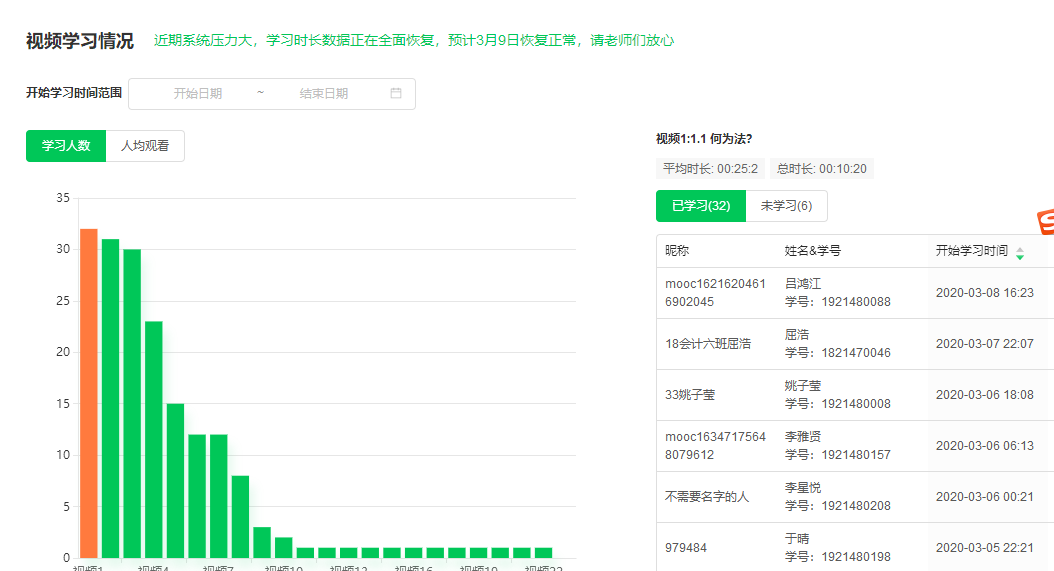Select the 学习人数 chart toggle
This screenshot has height=571, width=1054.
click(66, 146)
